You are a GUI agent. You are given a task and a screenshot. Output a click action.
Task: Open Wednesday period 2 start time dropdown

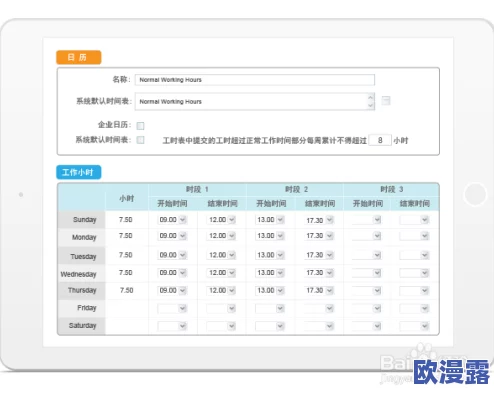pyautogui.click(x=270, y=273)
